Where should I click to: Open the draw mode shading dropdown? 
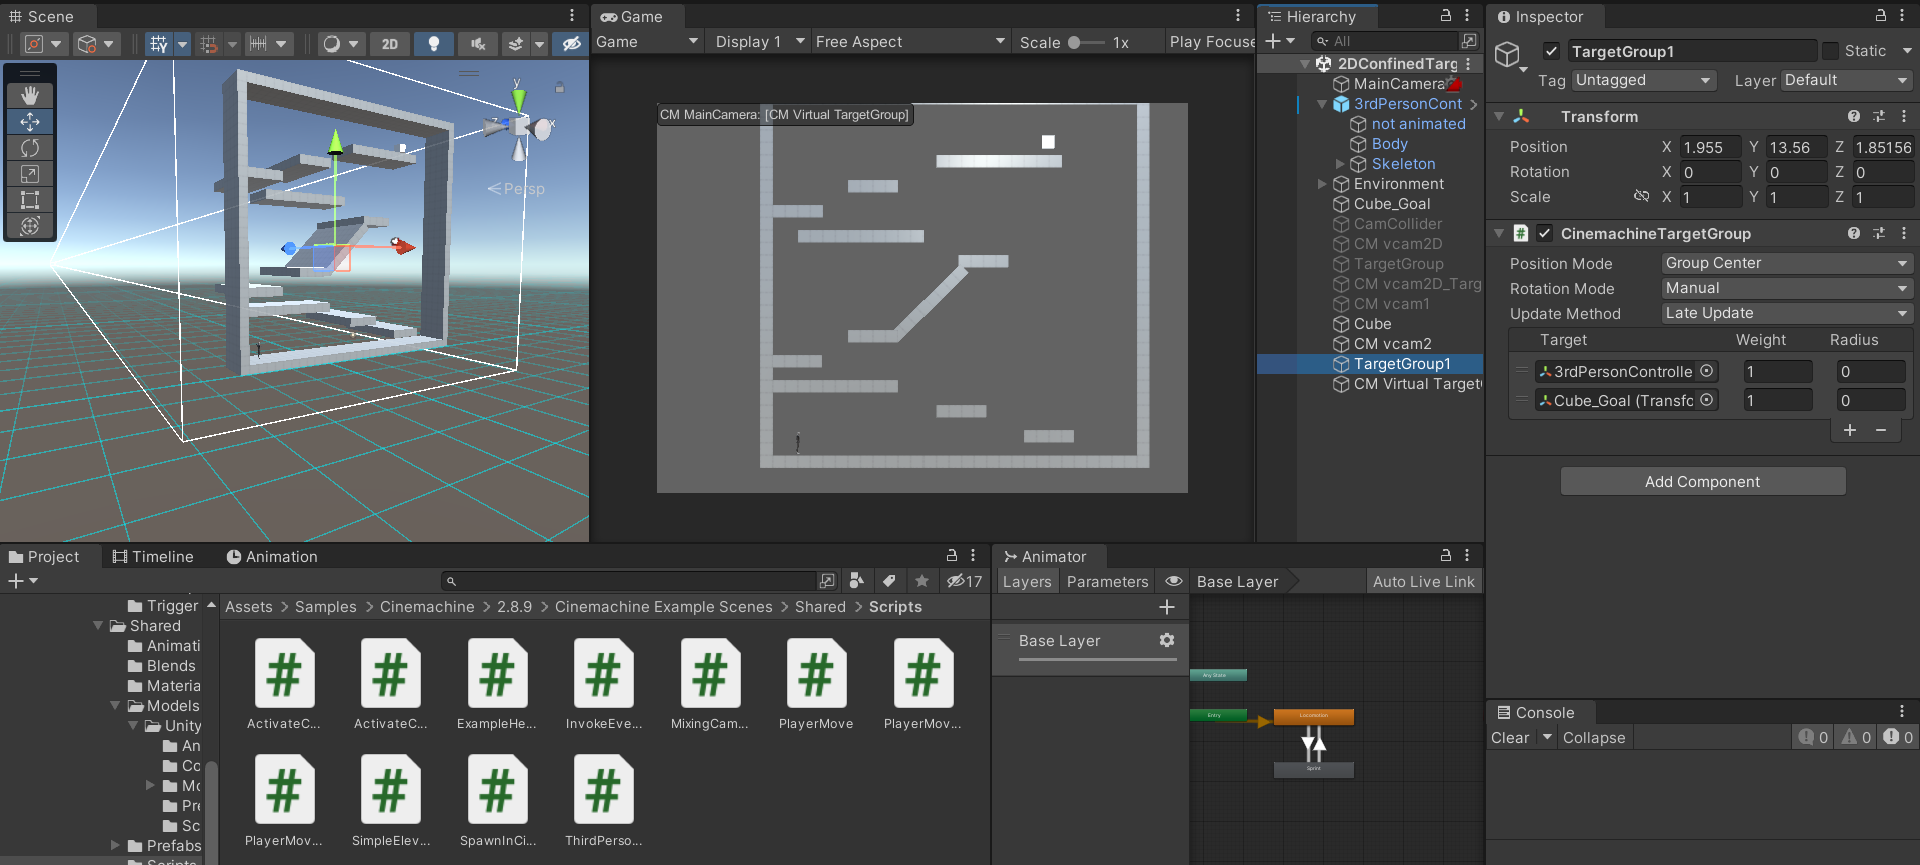[x=341, y=44]
